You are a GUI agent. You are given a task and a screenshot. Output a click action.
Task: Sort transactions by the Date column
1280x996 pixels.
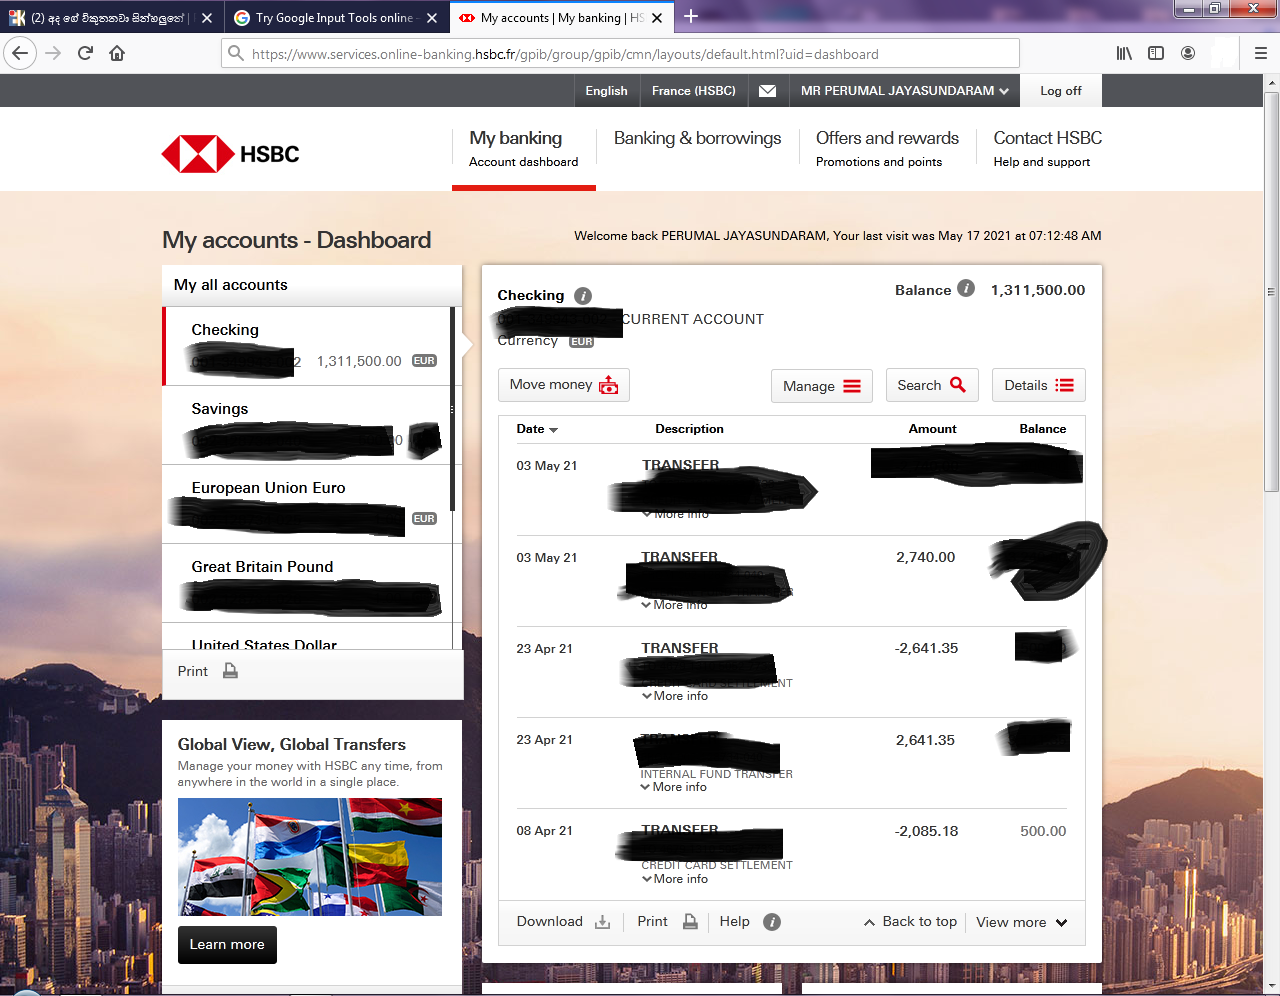pyautogui.click(x=537, y=429)
